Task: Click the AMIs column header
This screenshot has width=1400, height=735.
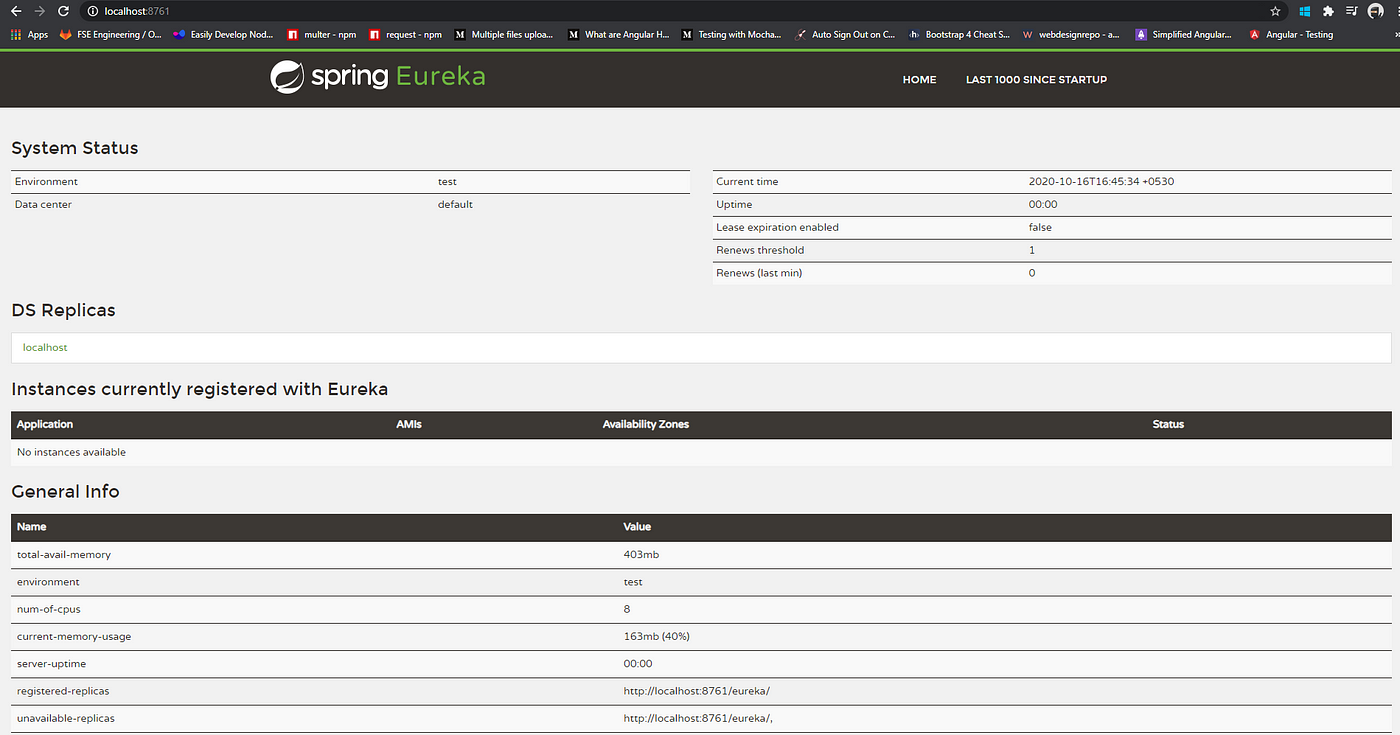Action: 409,424
